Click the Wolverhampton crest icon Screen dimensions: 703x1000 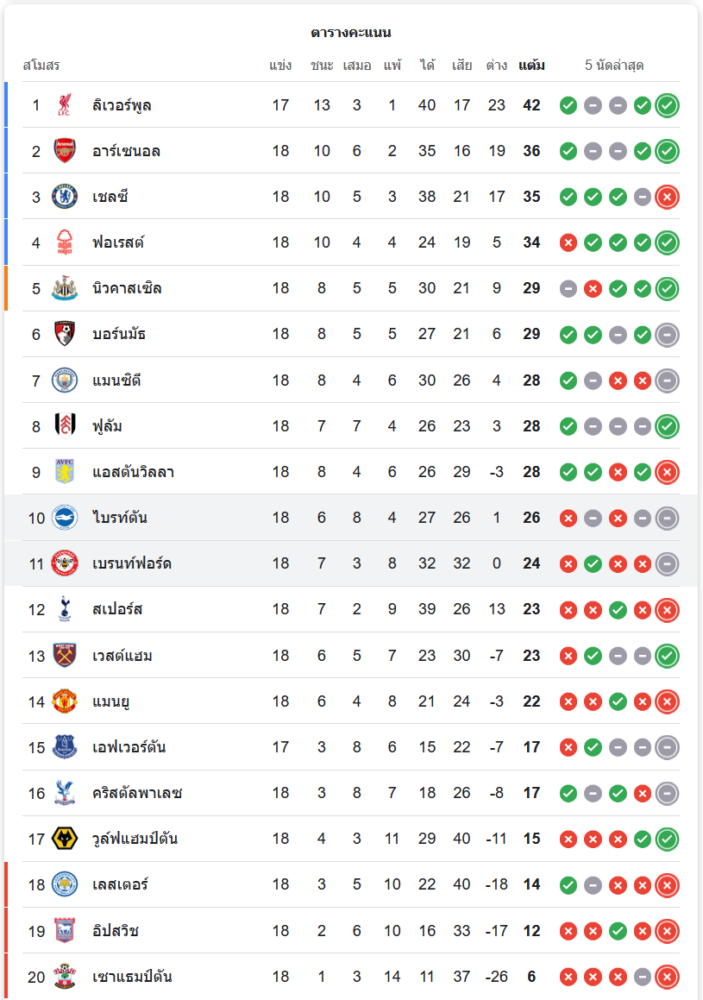tap(65, 839)
